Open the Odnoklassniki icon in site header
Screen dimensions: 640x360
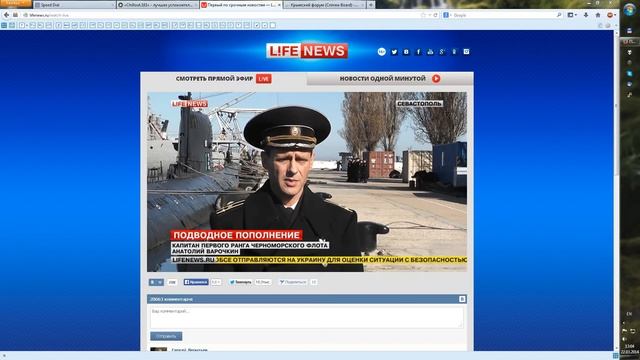(454, 52)
